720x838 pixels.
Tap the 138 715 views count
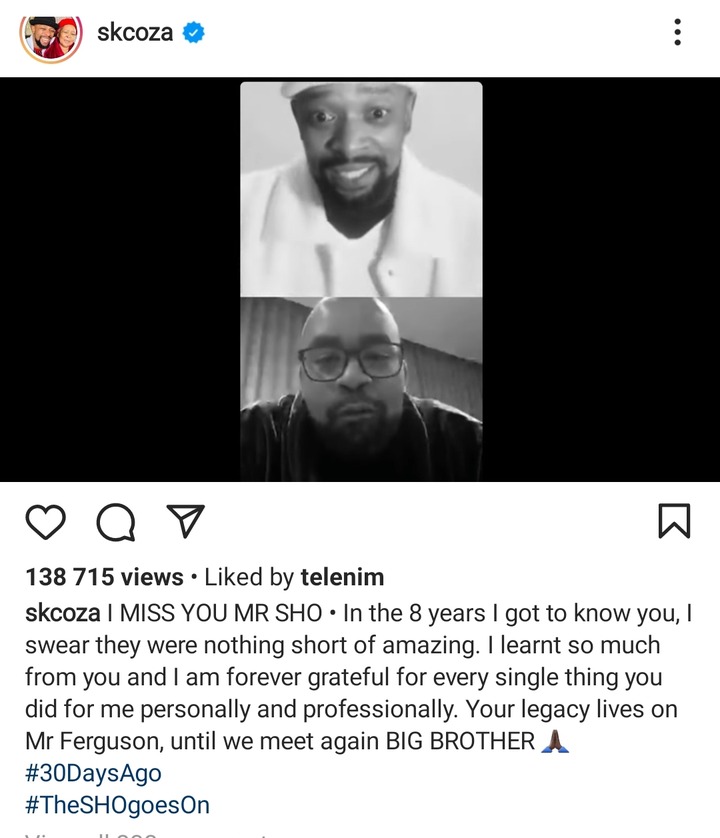[104, 577]
